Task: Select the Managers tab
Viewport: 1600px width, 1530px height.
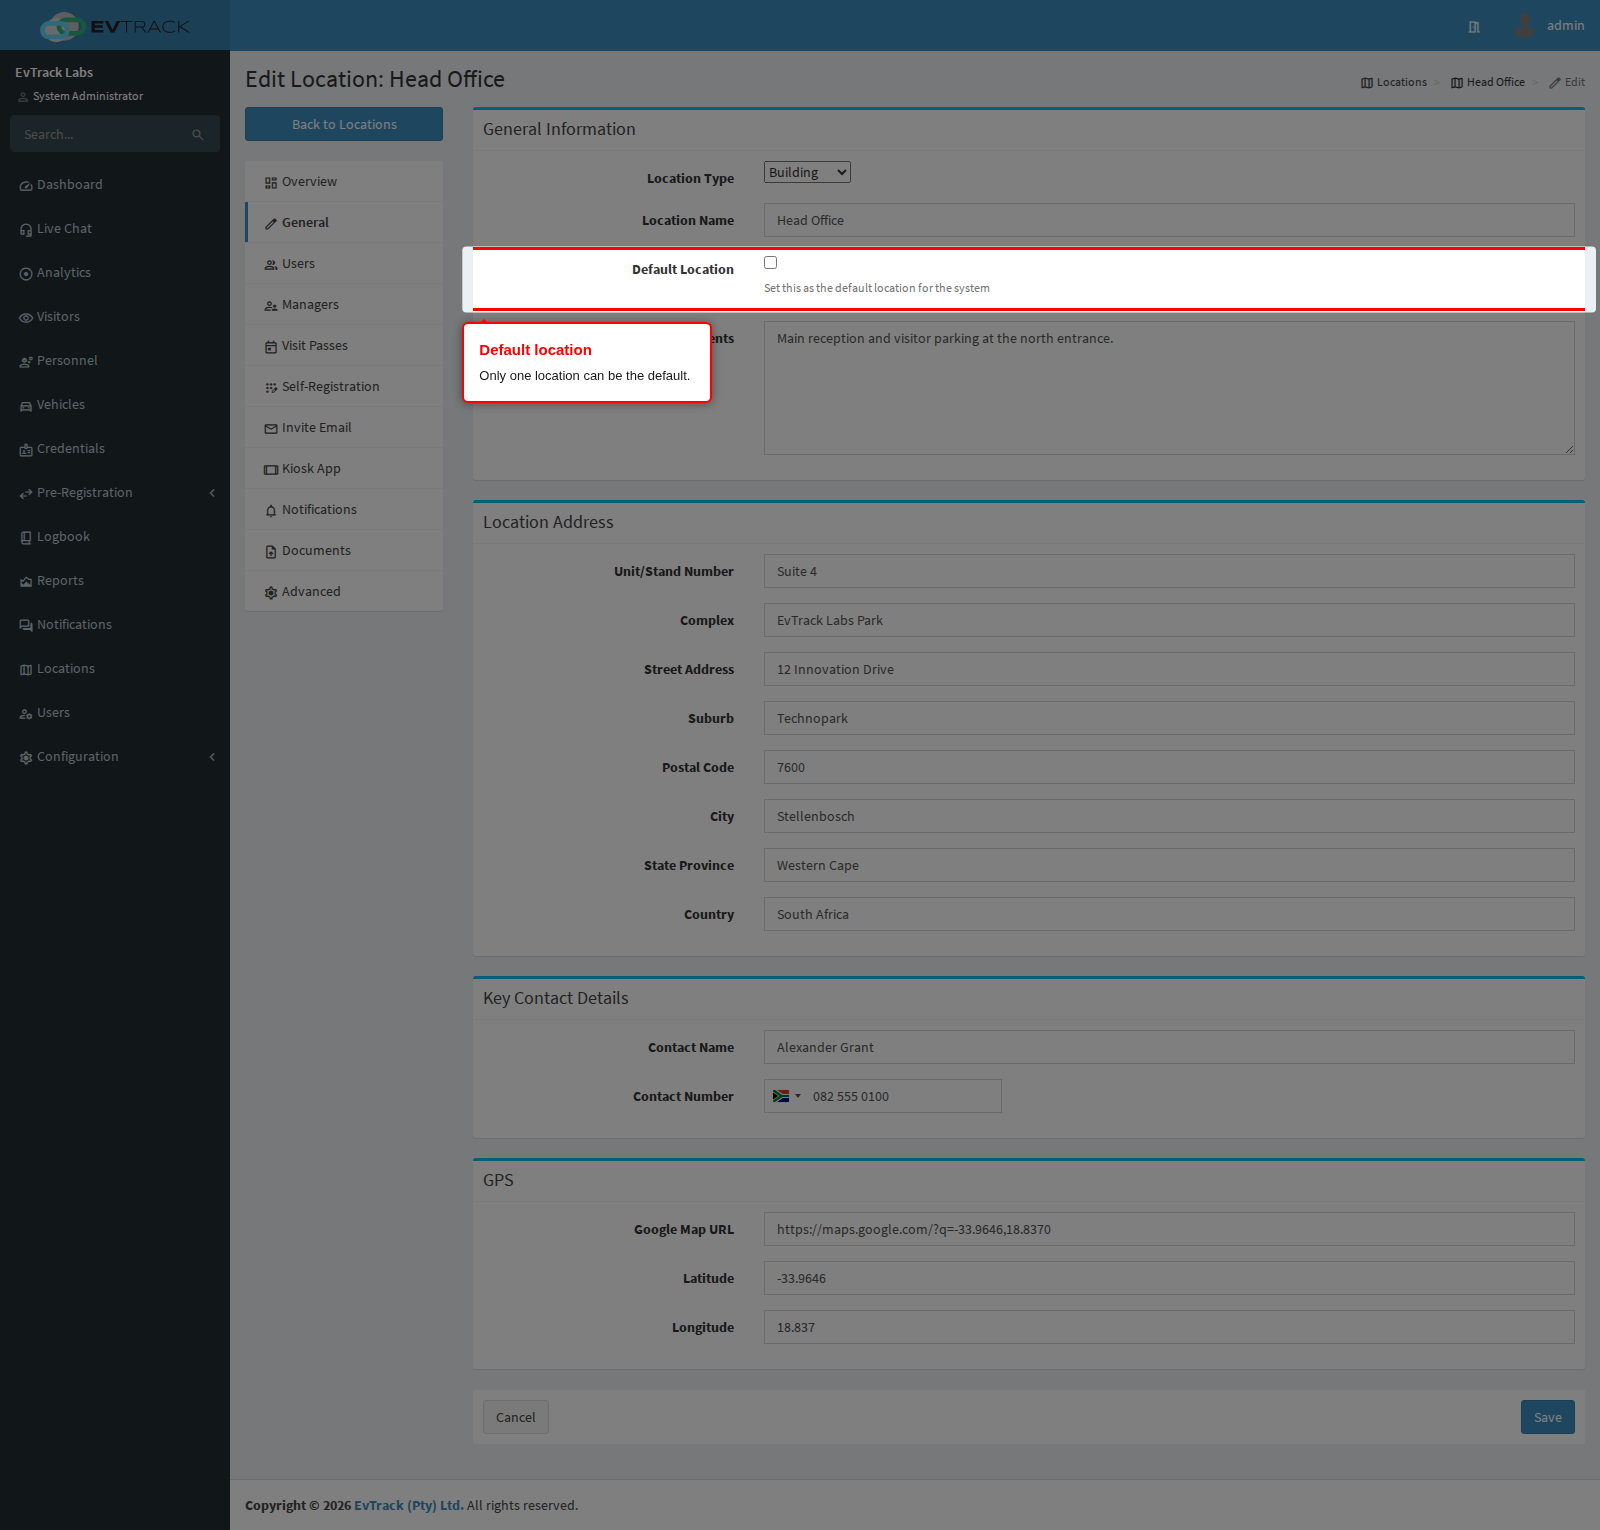Action: tap(344, 305)
